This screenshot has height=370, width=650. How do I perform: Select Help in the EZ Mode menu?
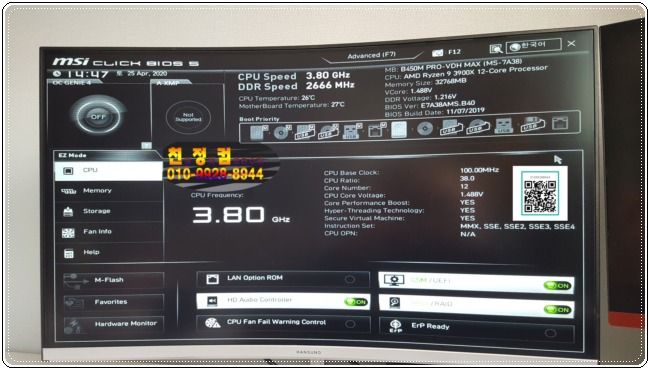[109, 253]
